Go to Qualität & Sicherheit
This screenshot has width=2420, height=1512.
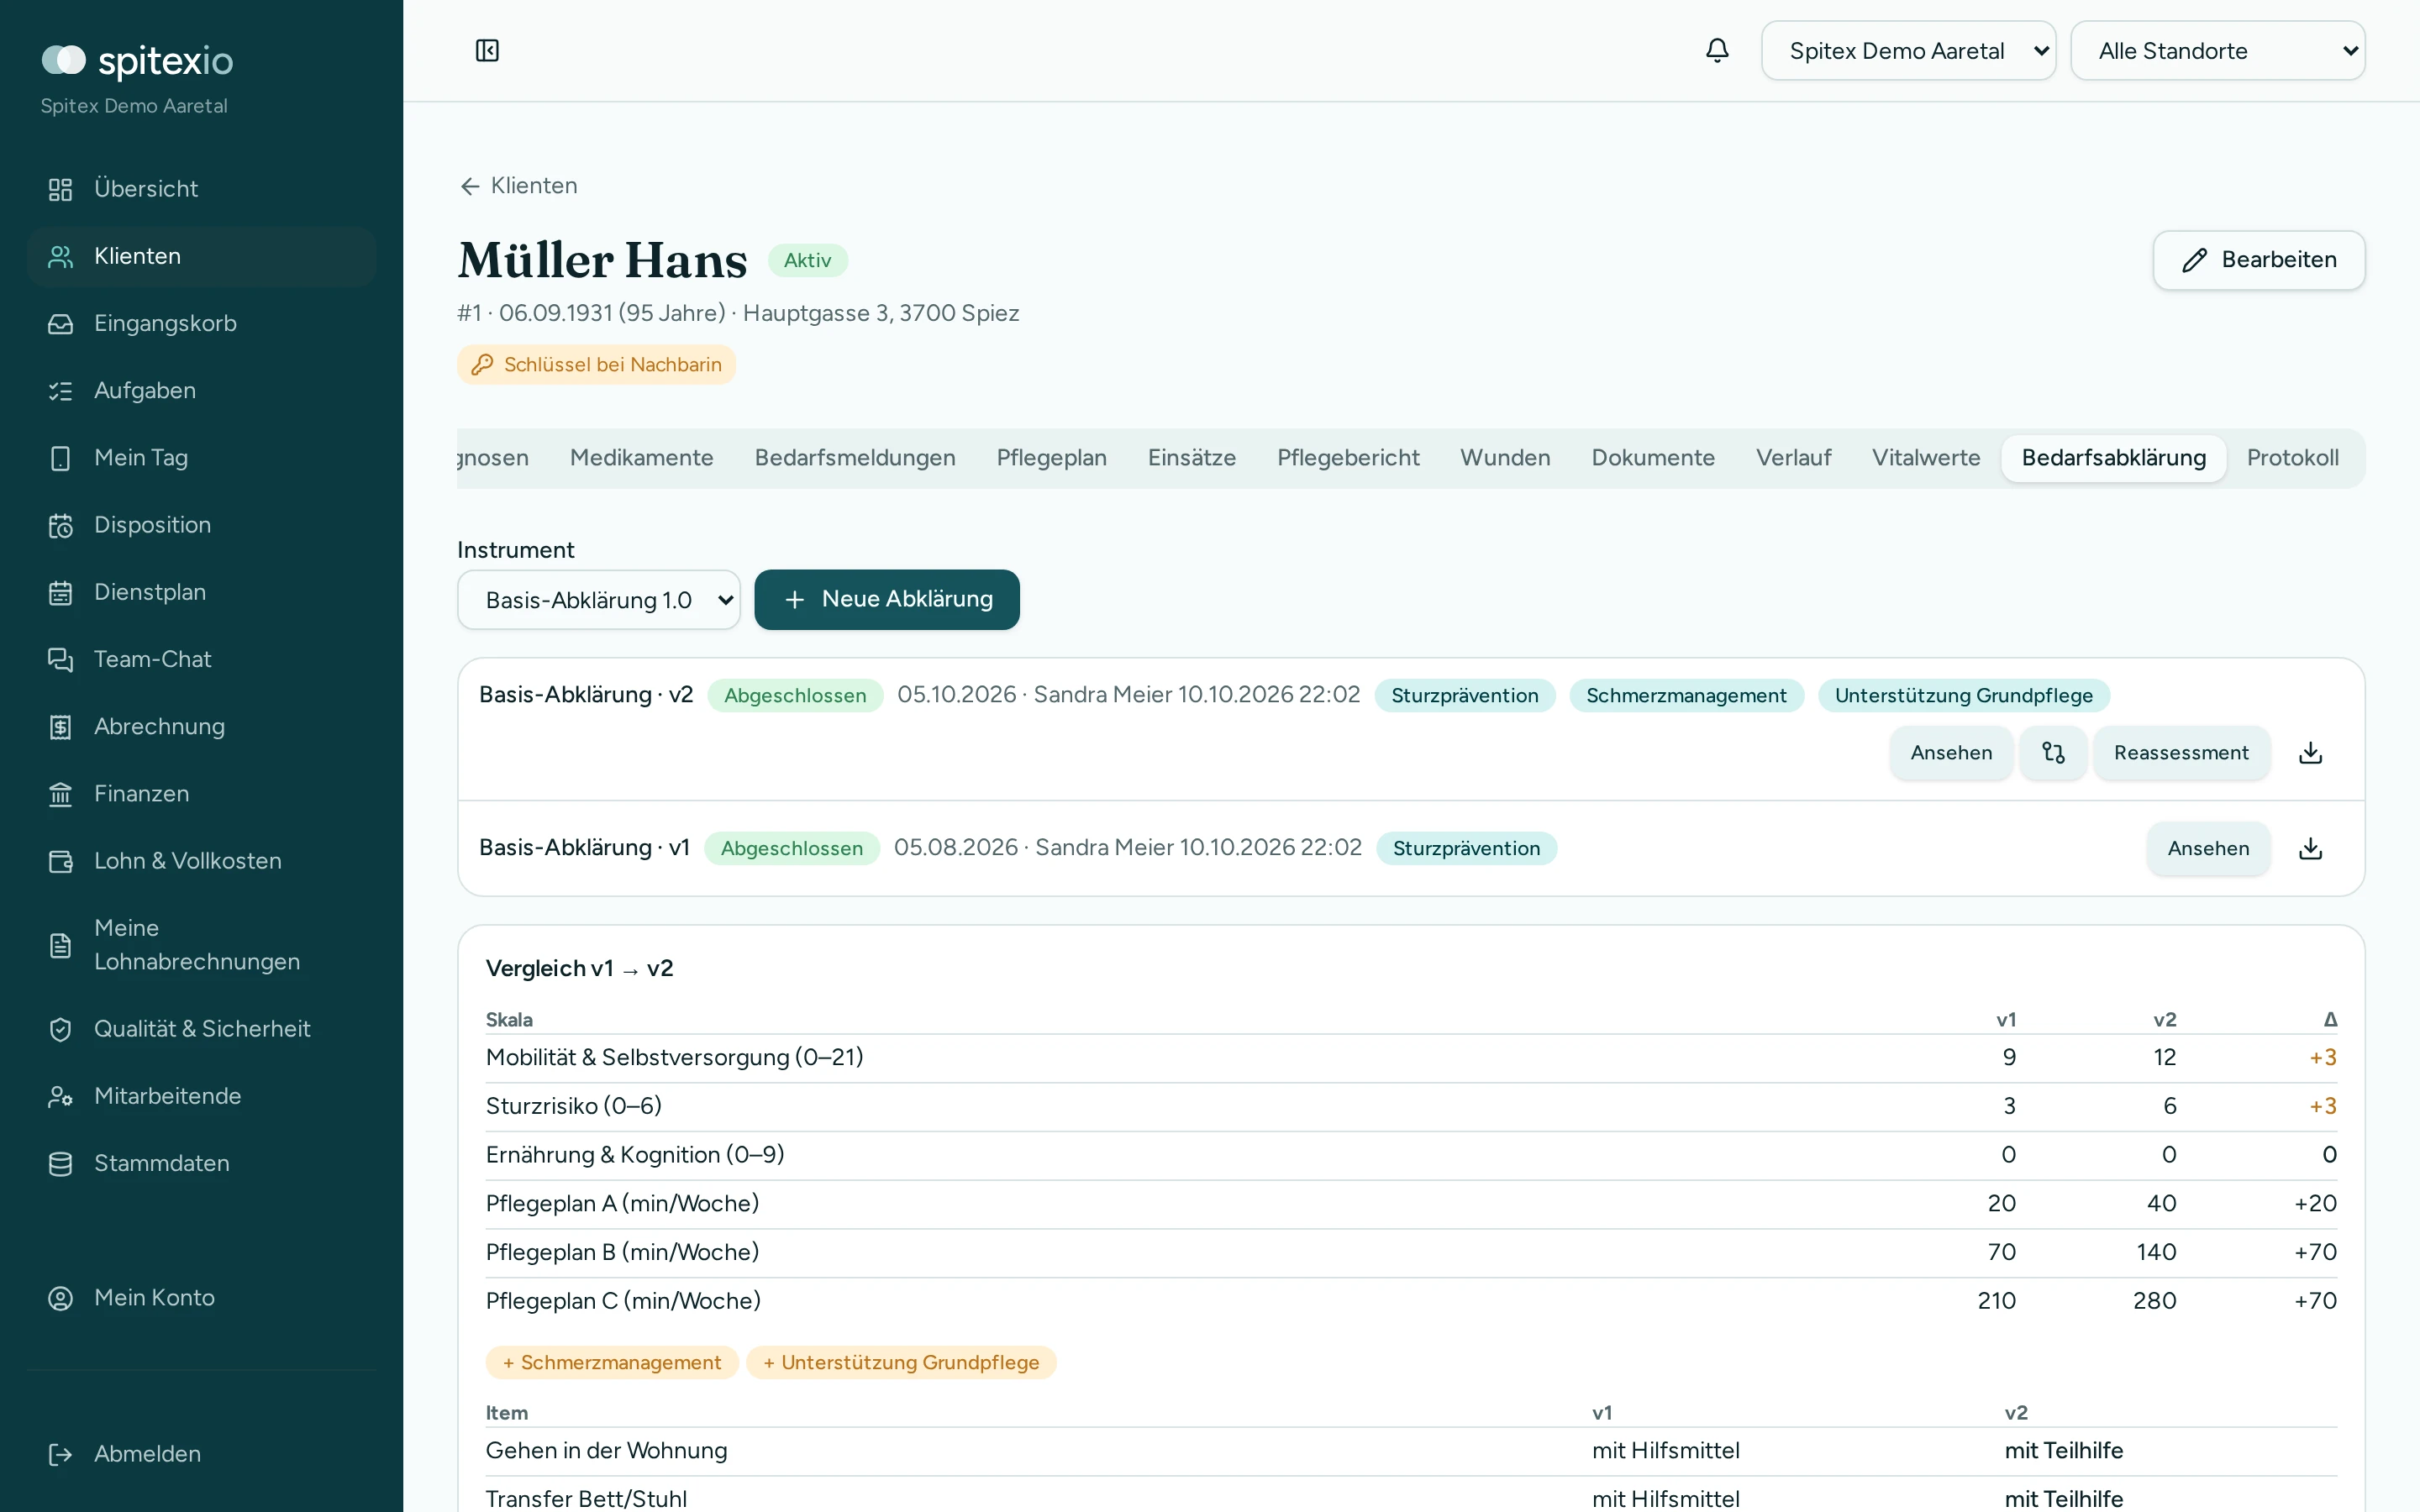point(201,1028)
